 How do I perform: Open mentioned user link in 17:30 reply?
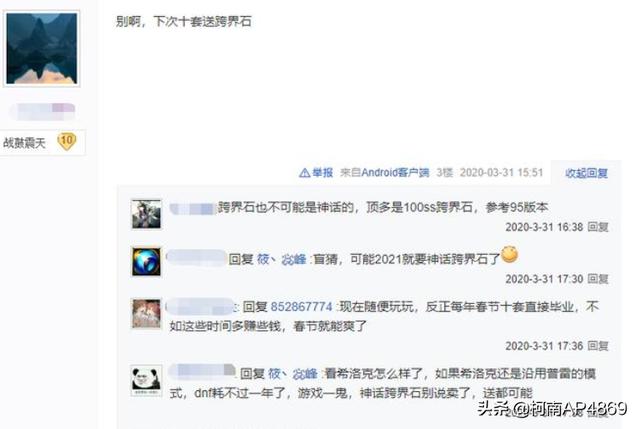281,259
